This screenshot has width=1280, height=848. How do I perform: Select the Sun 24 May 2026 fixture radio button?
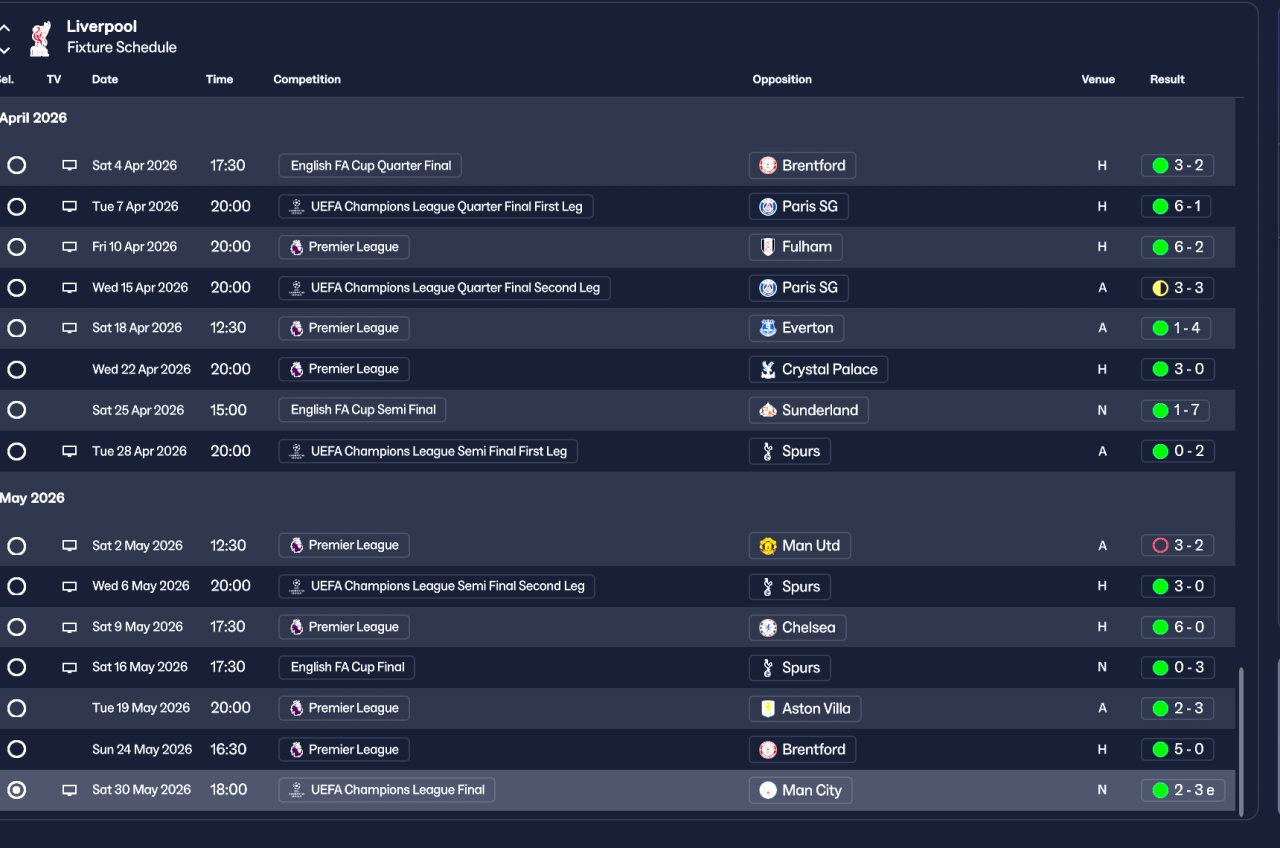(16, 749)
